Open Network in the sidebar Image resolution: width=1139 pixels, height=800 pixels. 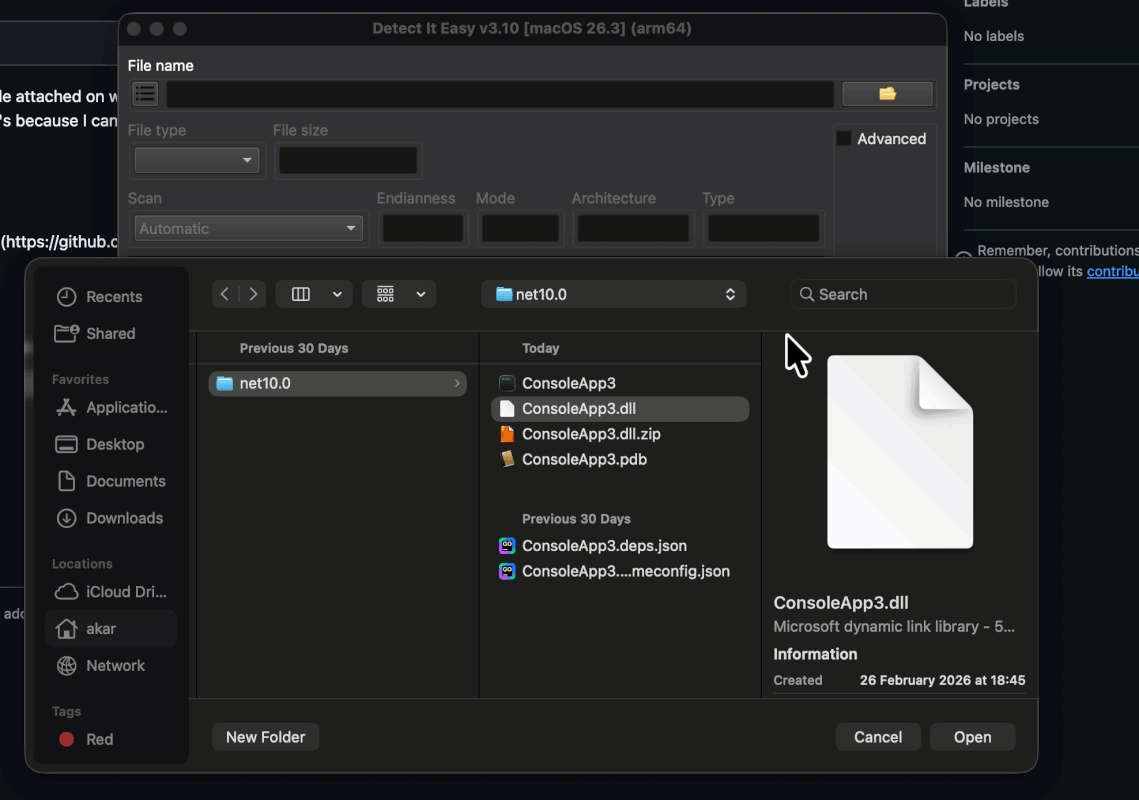pos(111,666)
